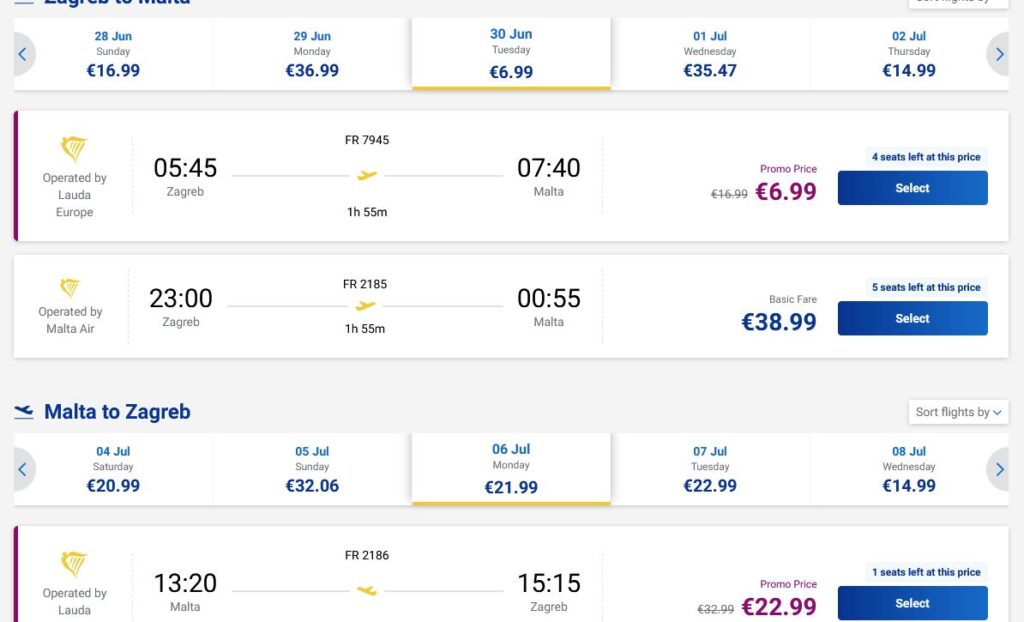Click the Lauda Europe harp logo on flight FR 7945
This screenshot has width=1024, height=622.
point(74,149)
